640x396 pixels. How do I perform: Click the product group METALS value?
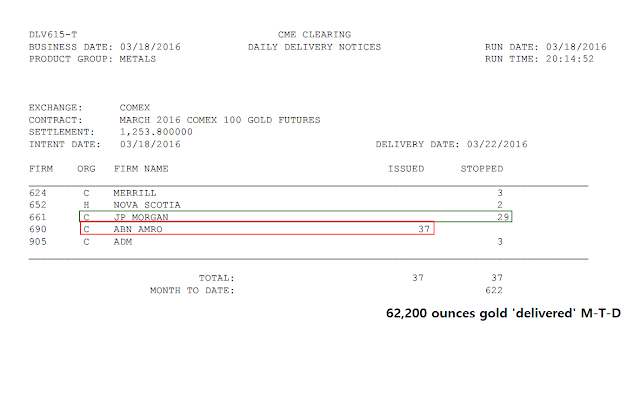(138, 59)
